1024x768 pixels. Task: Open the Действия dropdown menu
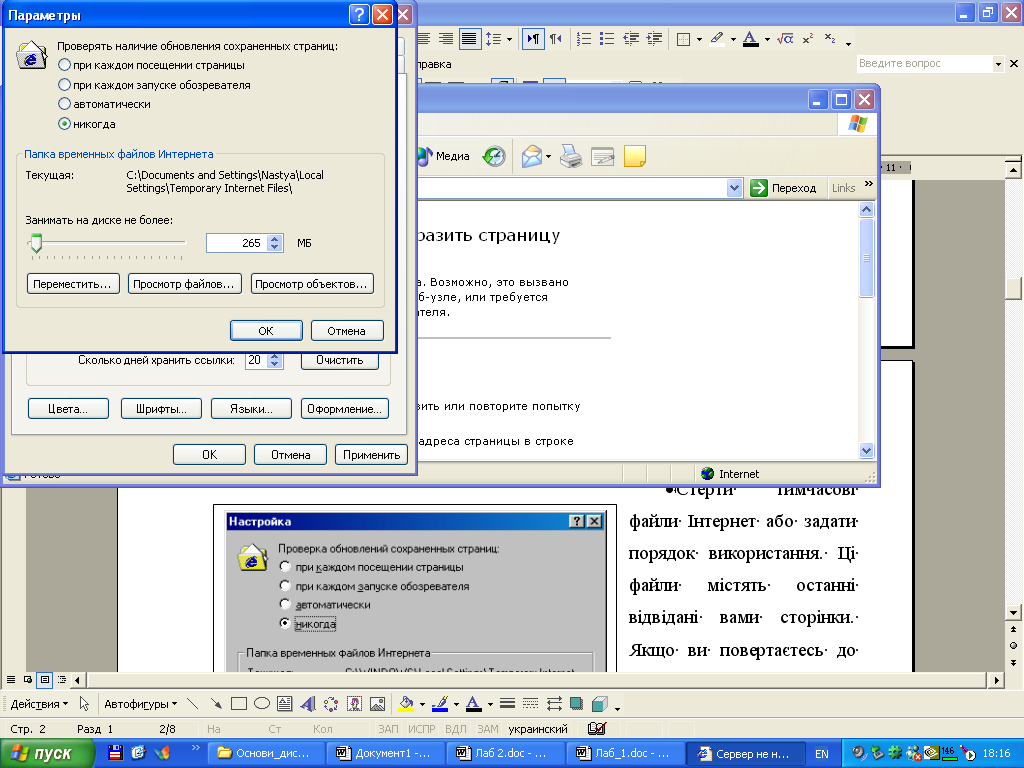tap(39, 704)
